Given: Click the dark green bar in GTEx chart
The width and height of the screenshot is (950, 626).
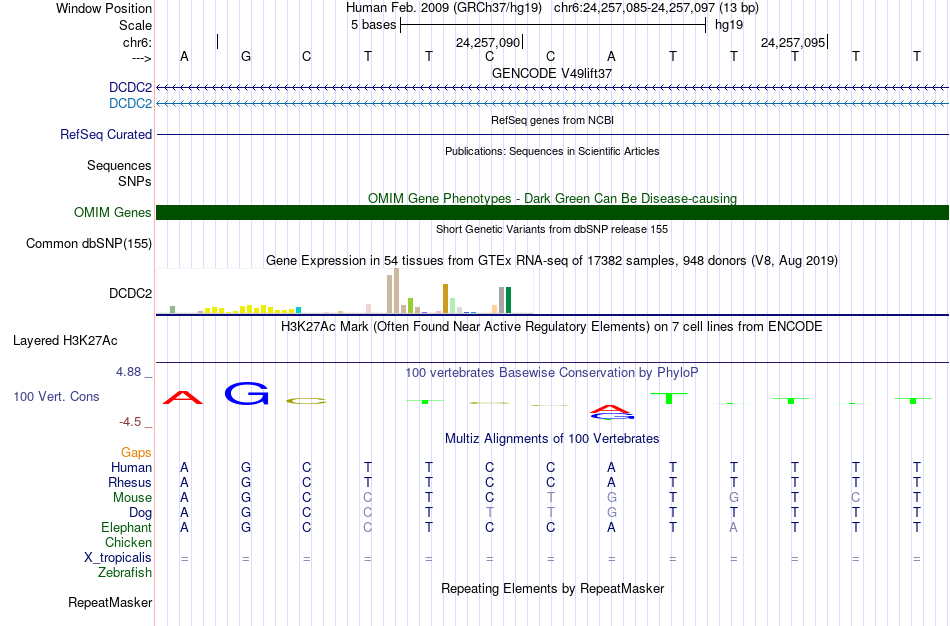Looking at the screenshot, I should 508,300.
